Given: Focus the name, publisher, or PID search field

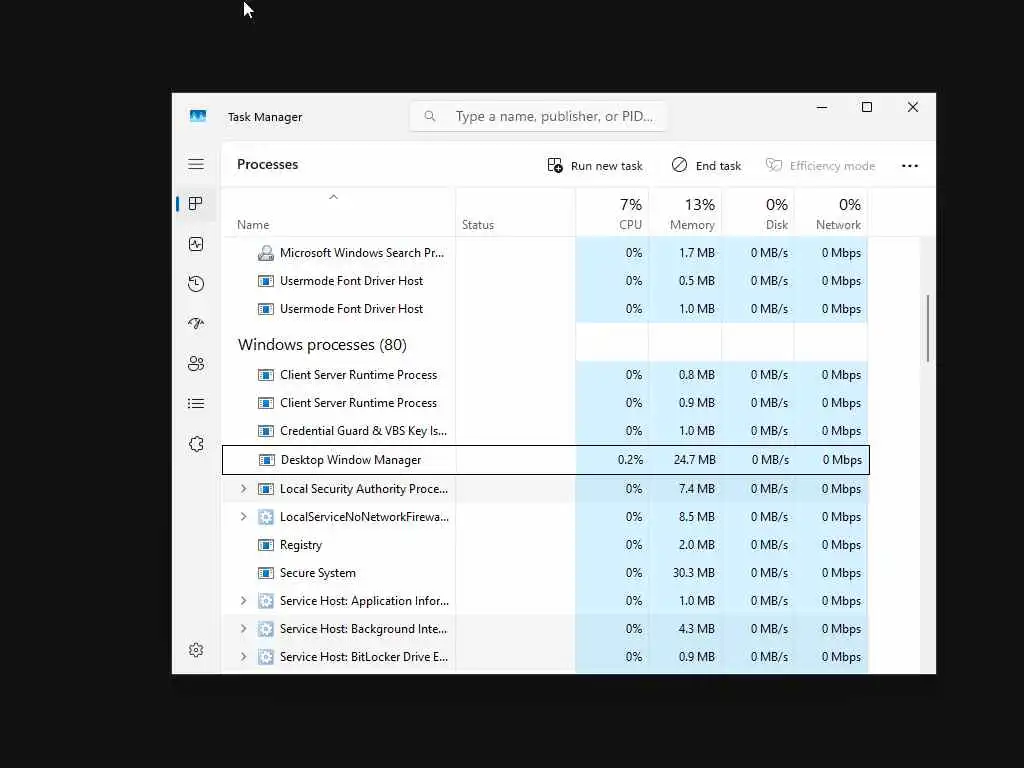Looking at the screenshot, I should 539,116.
